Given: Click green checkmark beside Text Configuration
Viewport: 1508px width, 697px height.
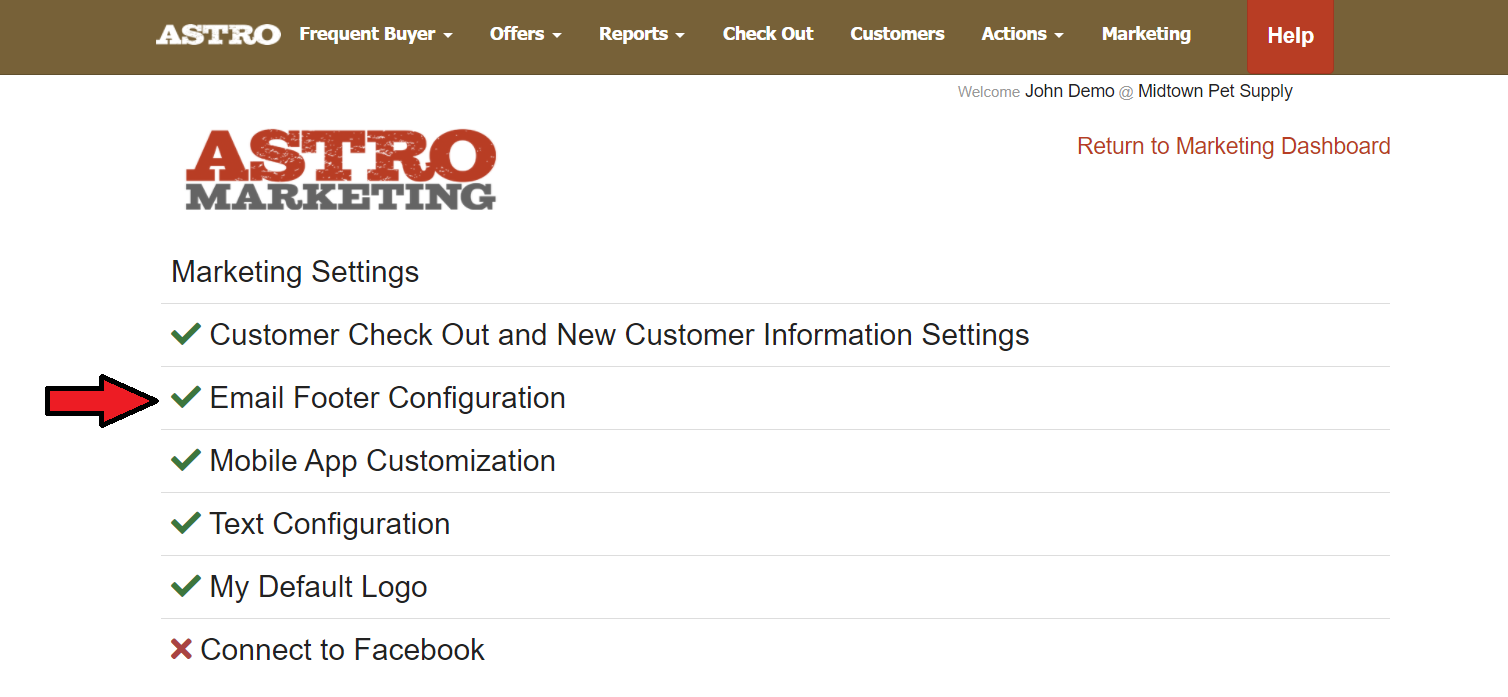Looking at the screenshot, I should pyautogui.click(x=186, y=523).
